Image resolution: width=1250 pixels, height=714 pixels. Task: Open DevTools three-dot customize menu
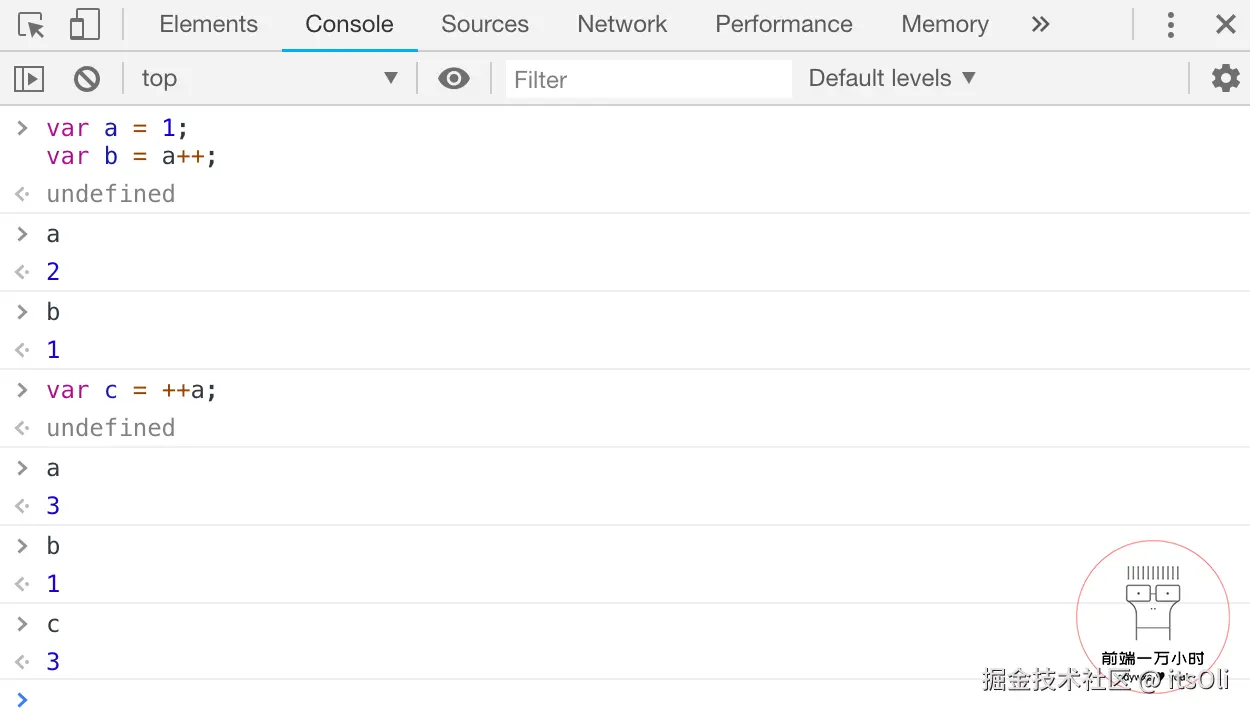pos(1170,25)
